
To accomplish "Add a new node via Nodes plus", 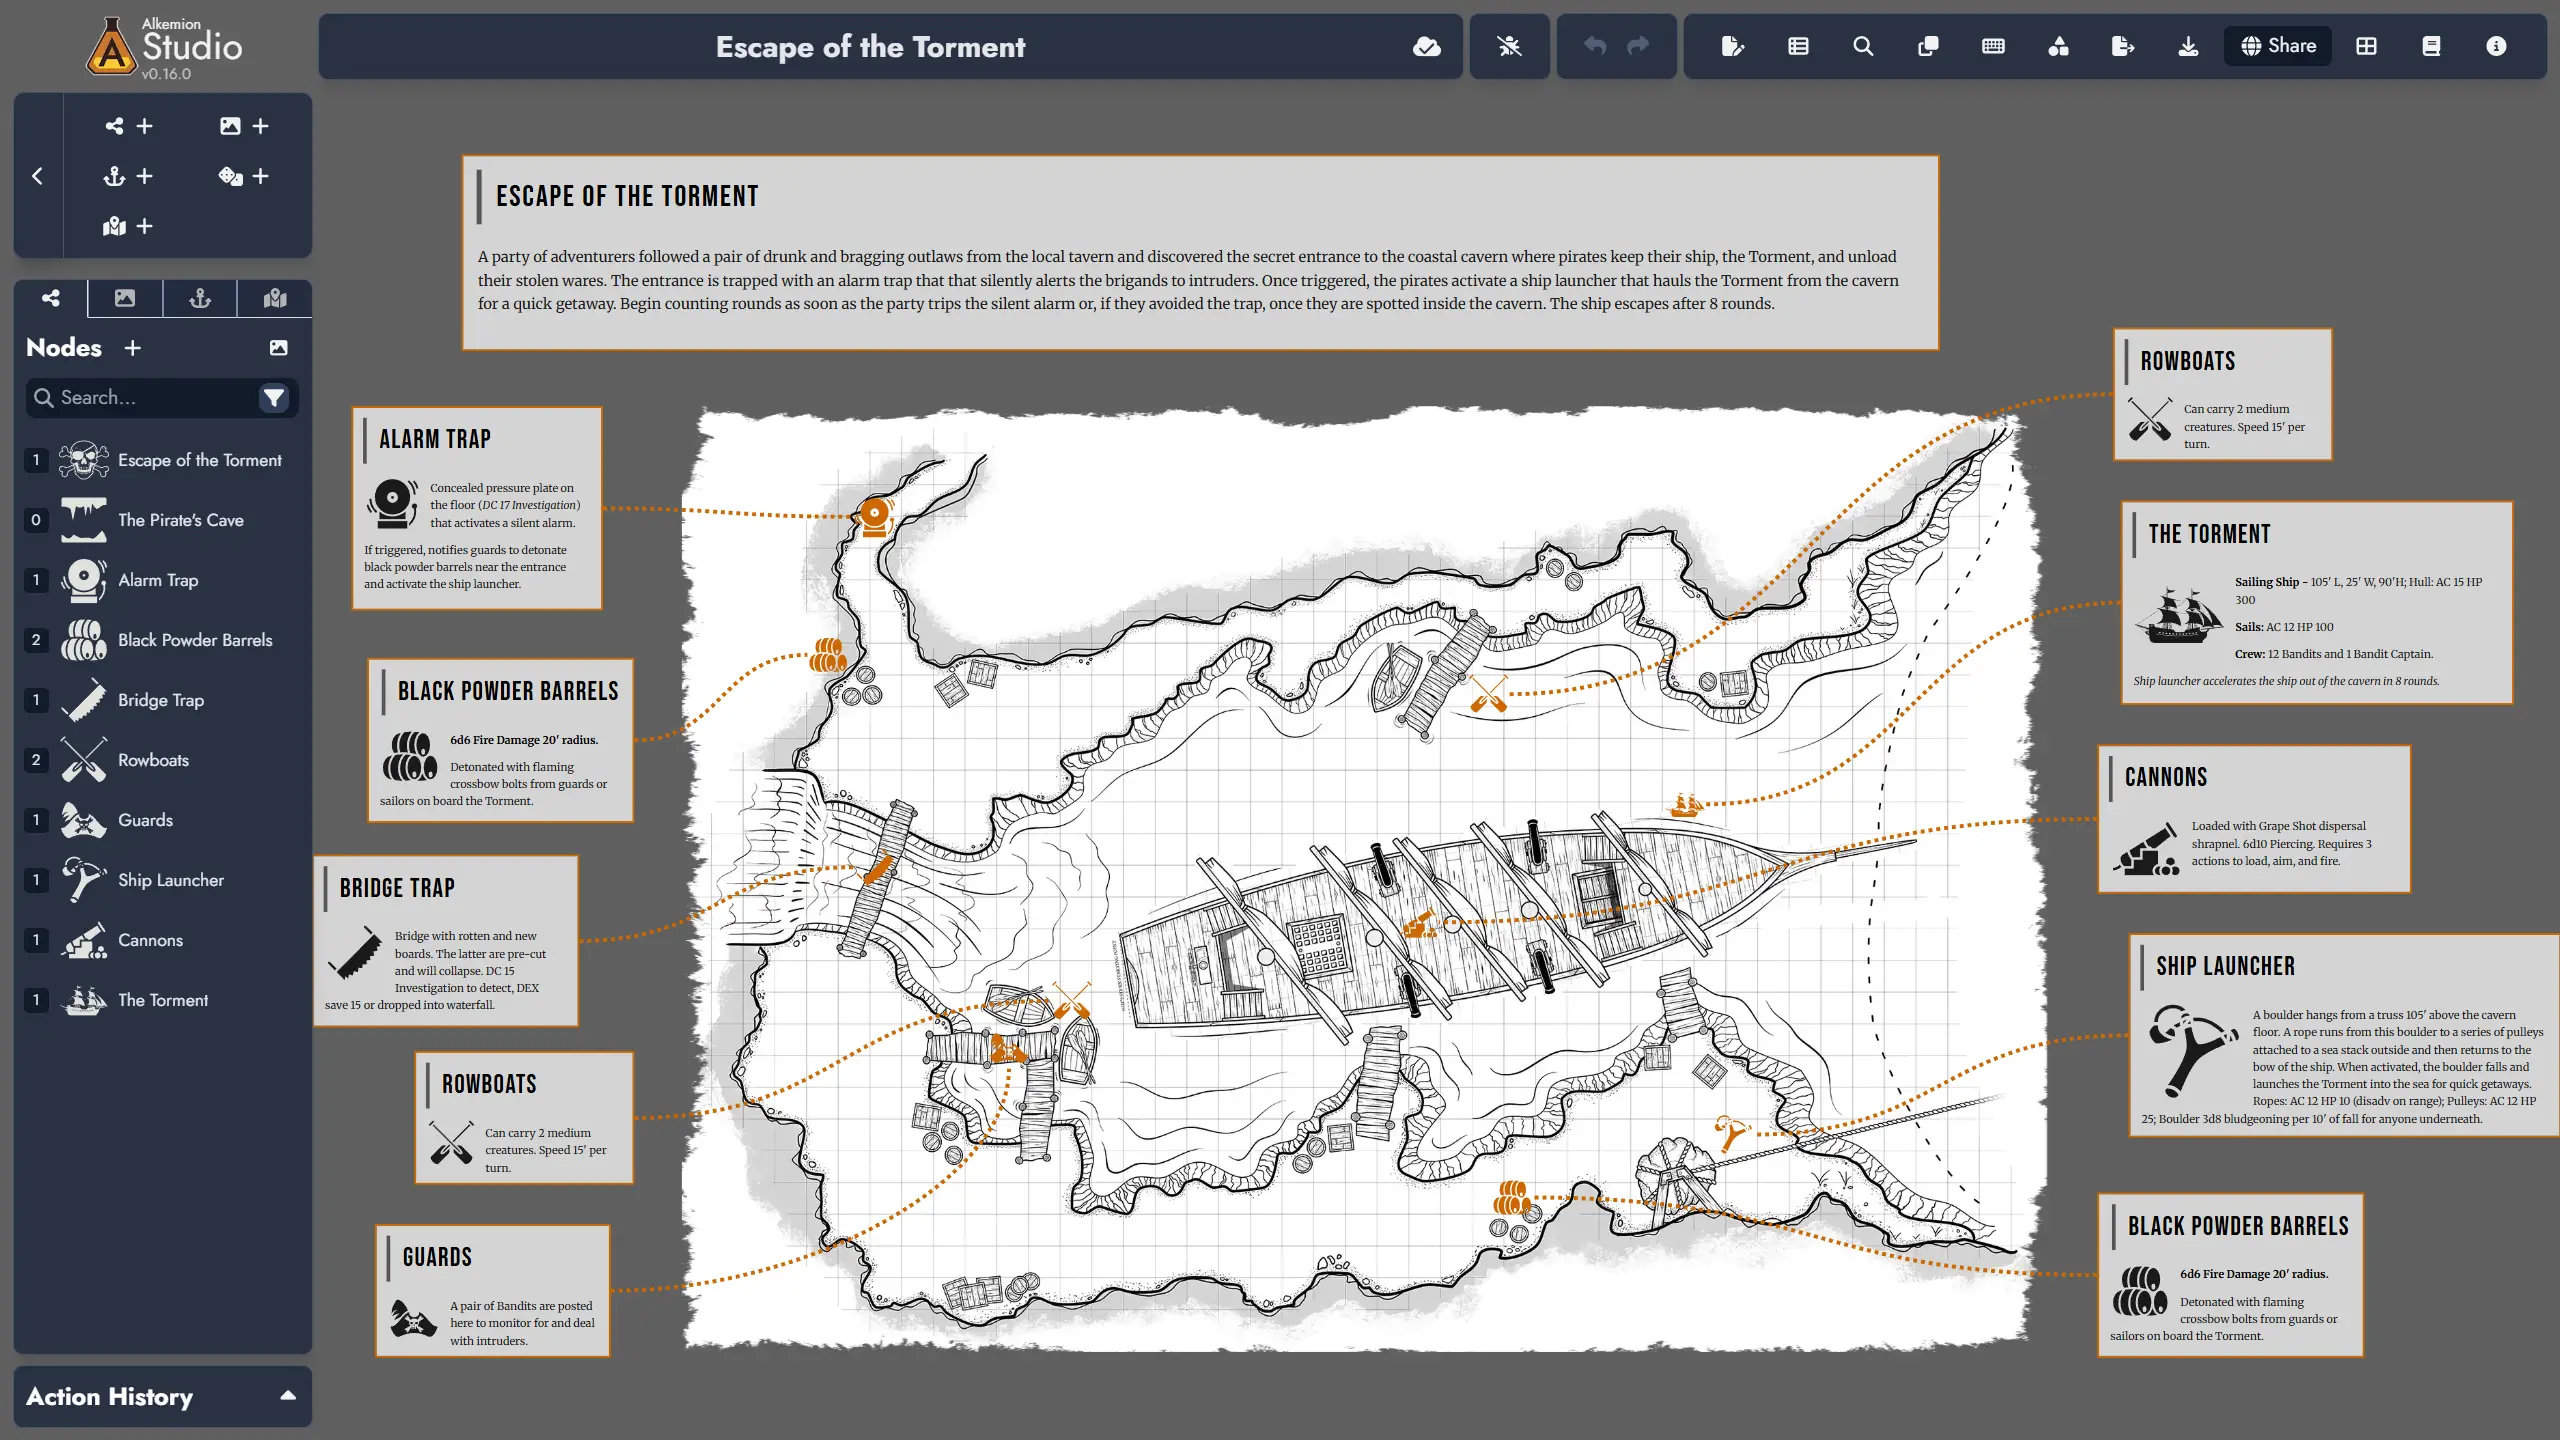I will pyautogui.click(x=132, y=347).
